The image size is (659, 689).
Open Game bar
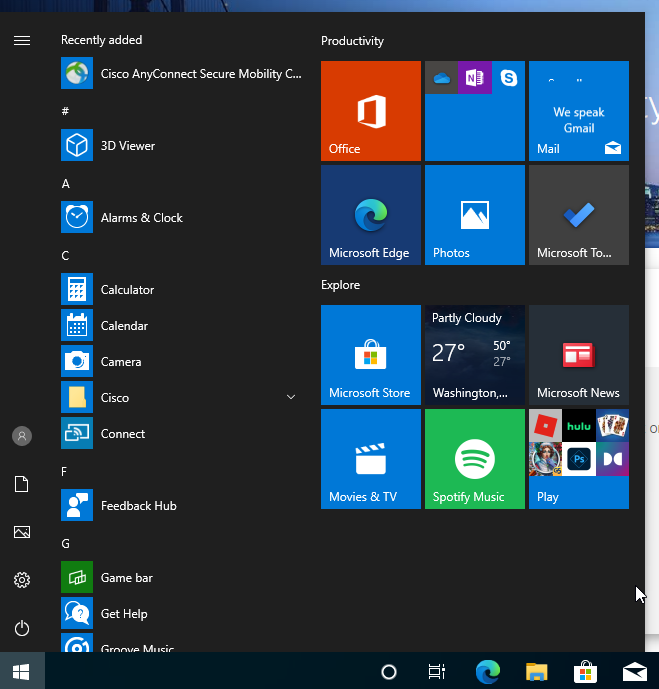pyautogui.click(x=181, y=578)
